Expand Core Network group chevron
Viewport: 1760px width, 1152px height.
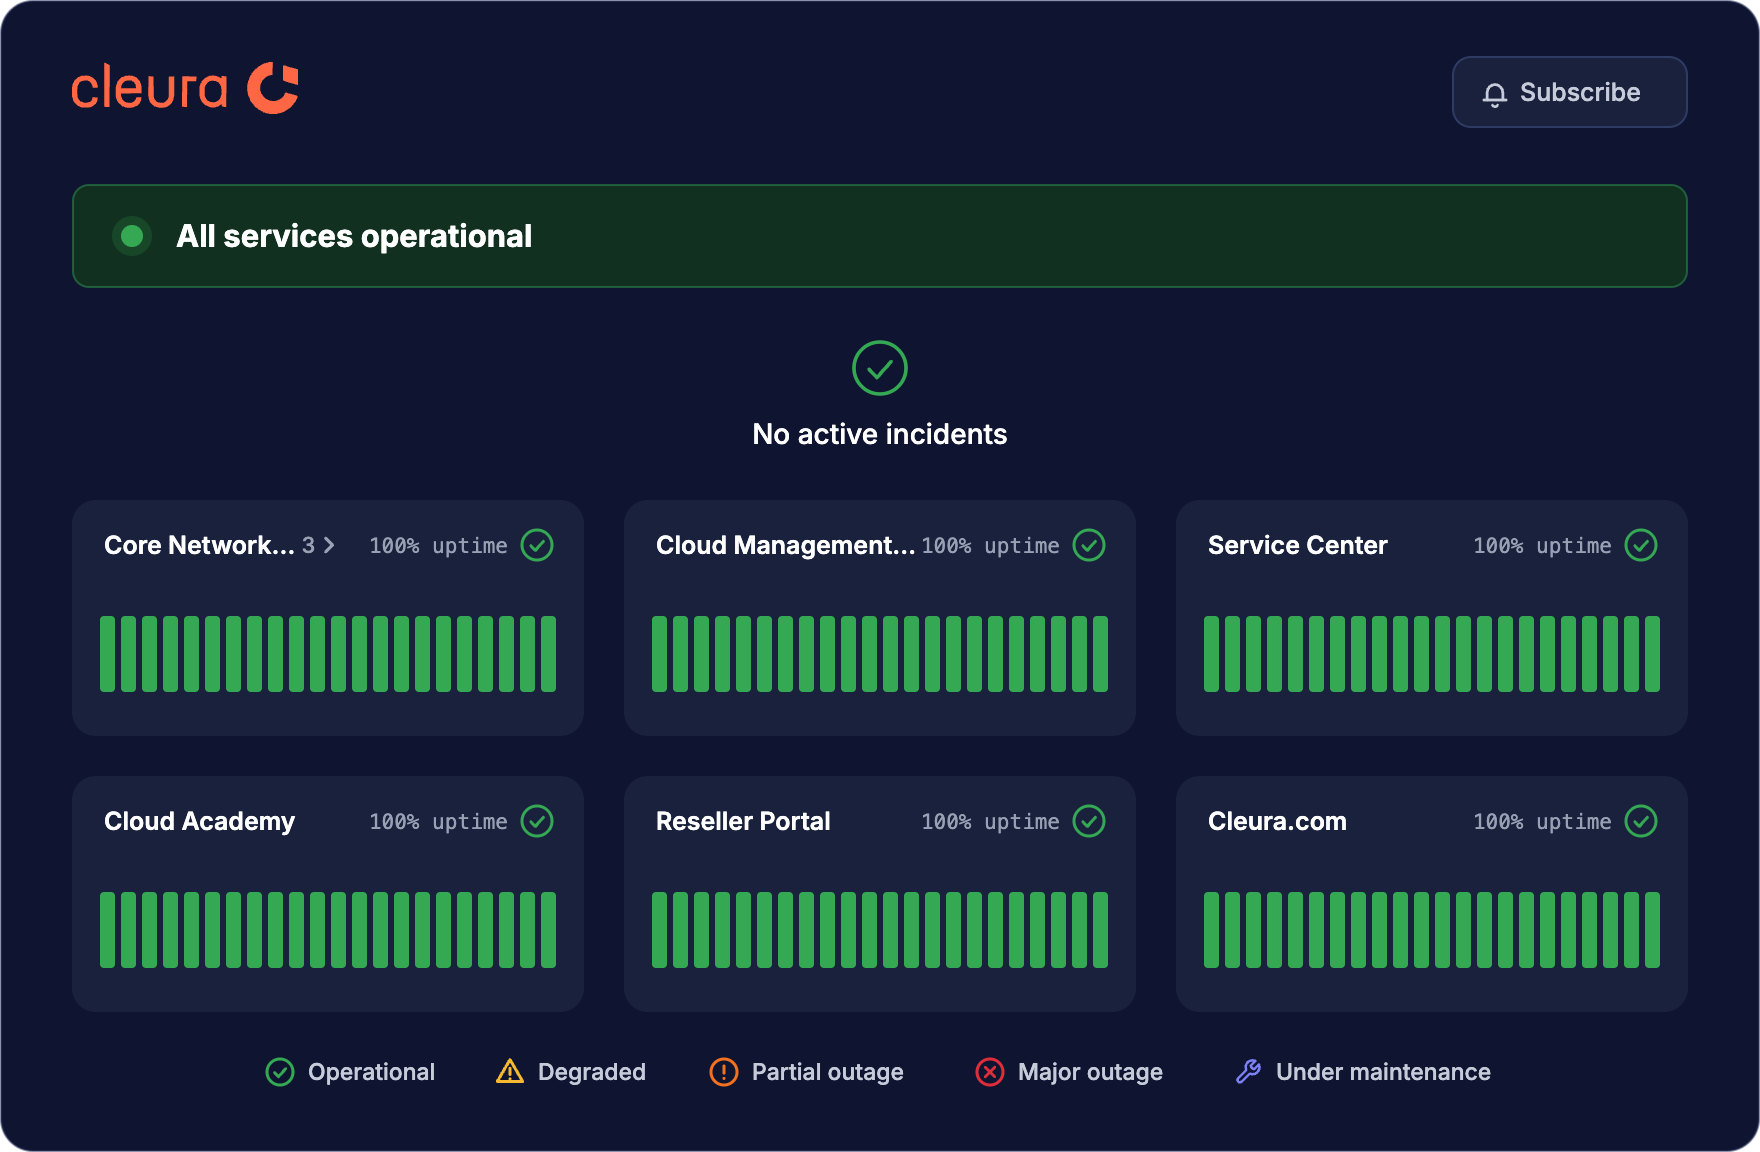point(328,545)
